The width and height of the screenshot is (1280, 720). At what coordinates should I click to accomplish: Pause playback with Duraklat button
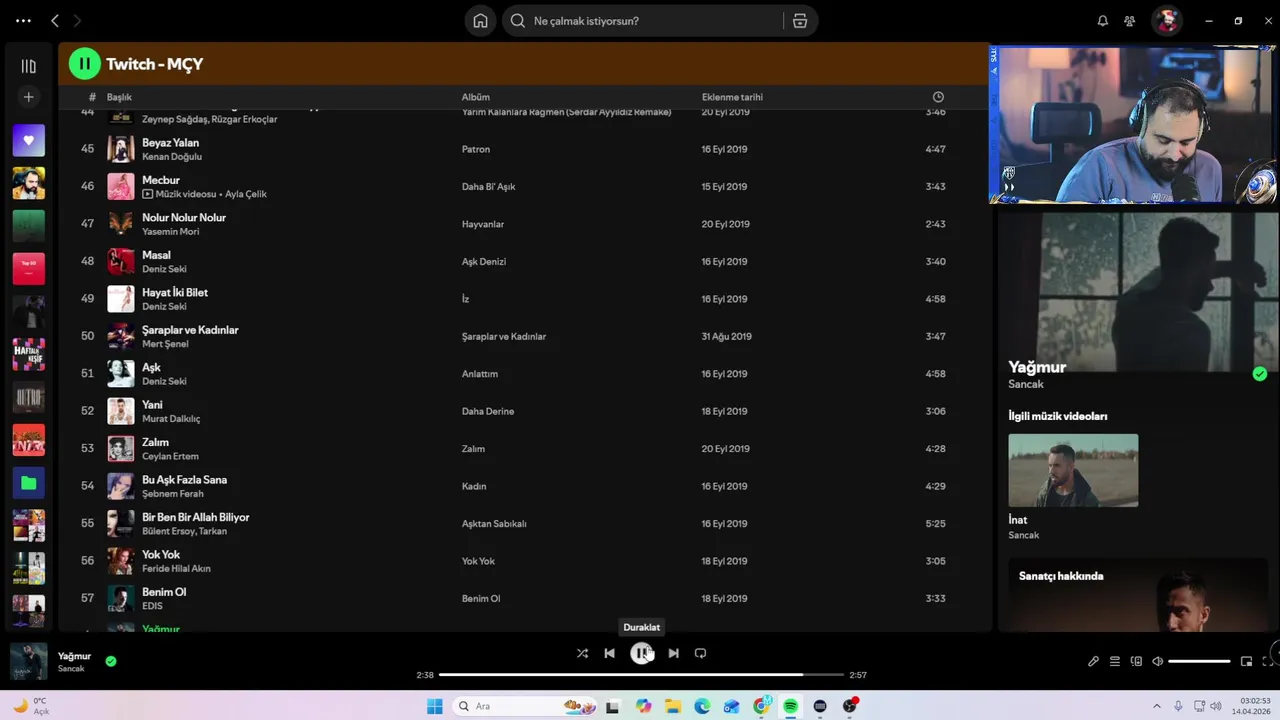(x=641, y=653)
